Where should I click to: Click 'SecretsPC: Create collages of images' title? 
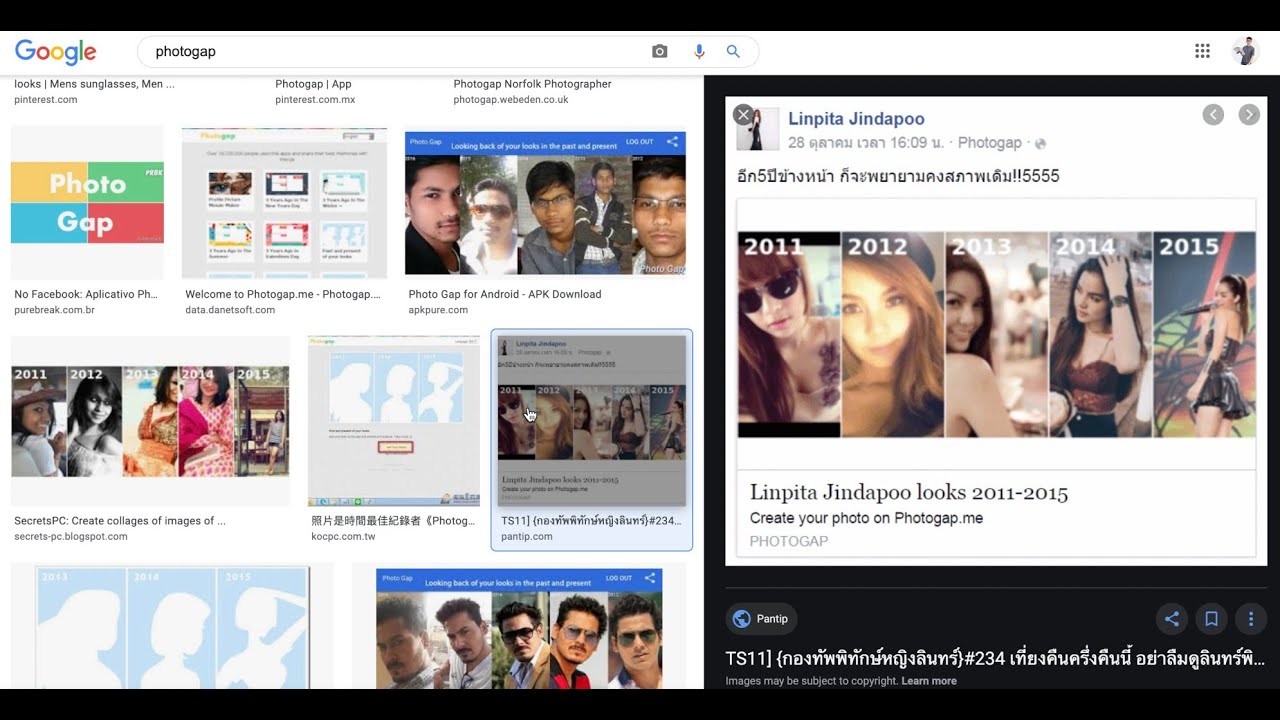[120, 520]
